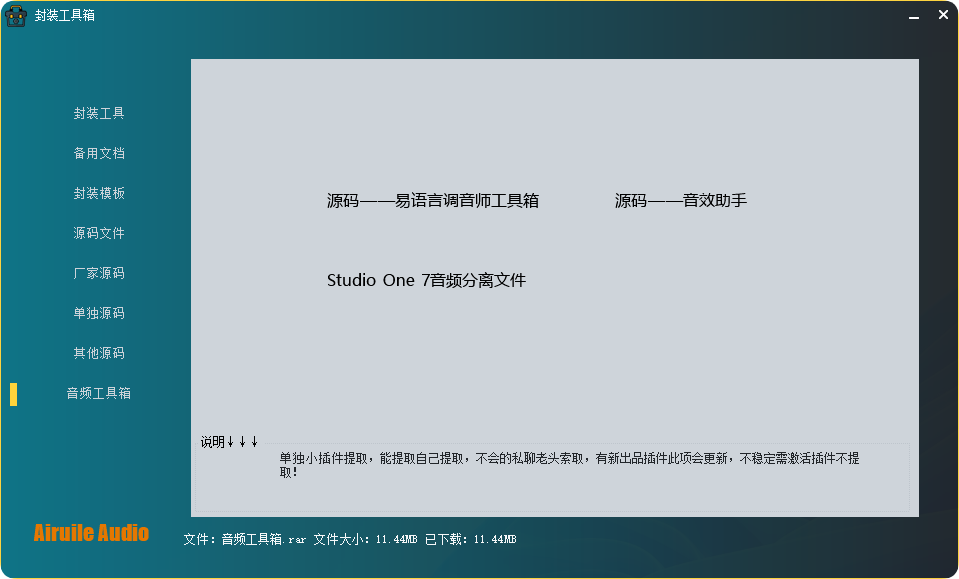This screenshot has width=959, height=579.
Task: Click the 音频工具箱.rar download status text
Action: point(350,539)
